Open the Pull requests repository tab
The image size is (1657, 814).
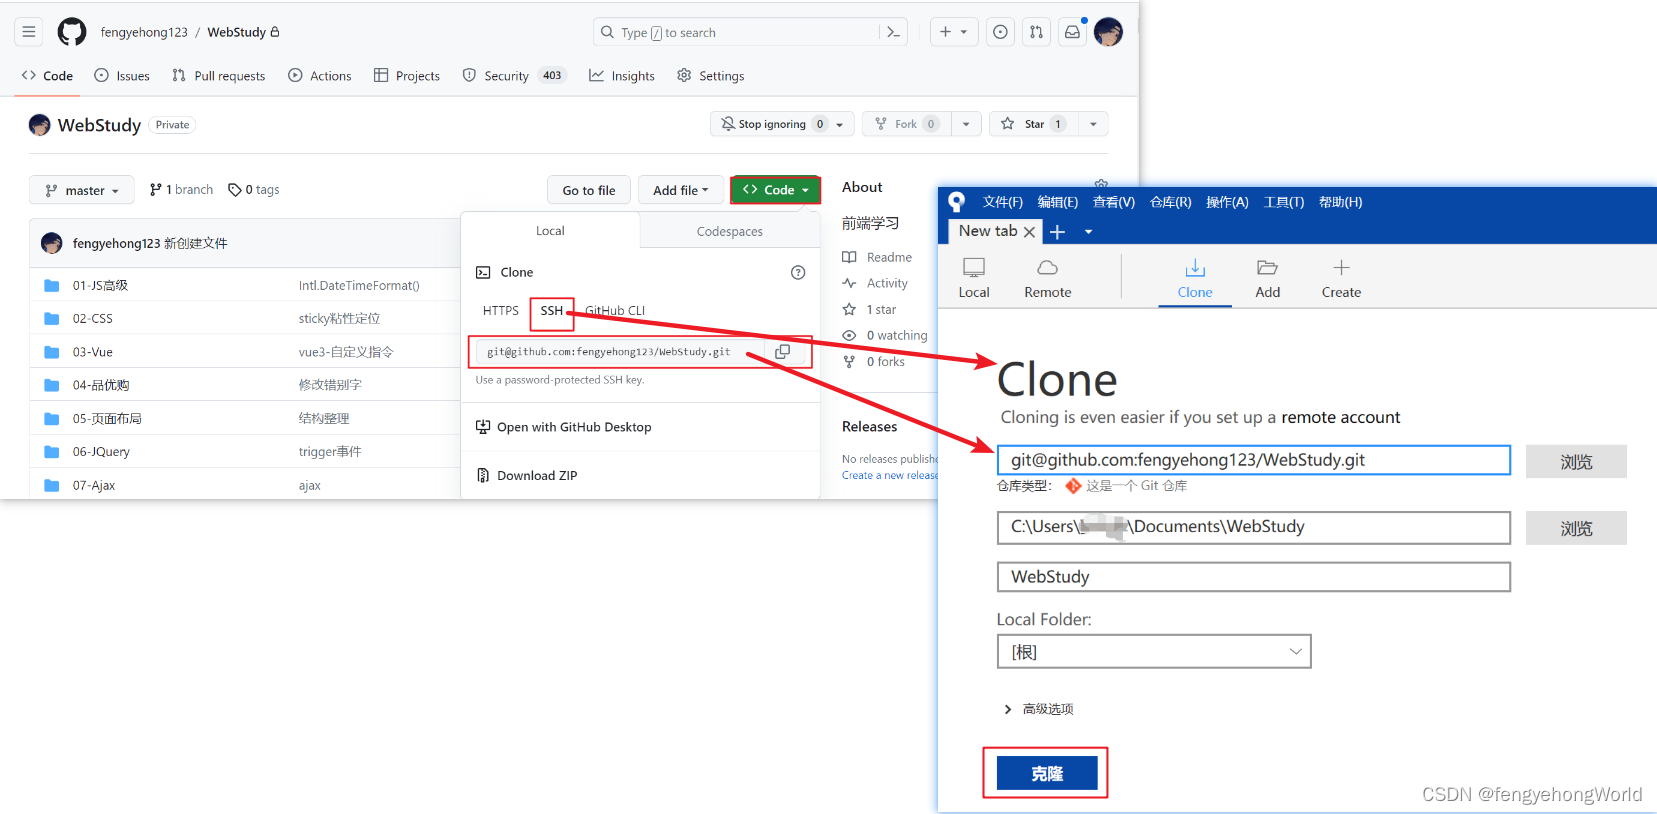coord(219,76)
